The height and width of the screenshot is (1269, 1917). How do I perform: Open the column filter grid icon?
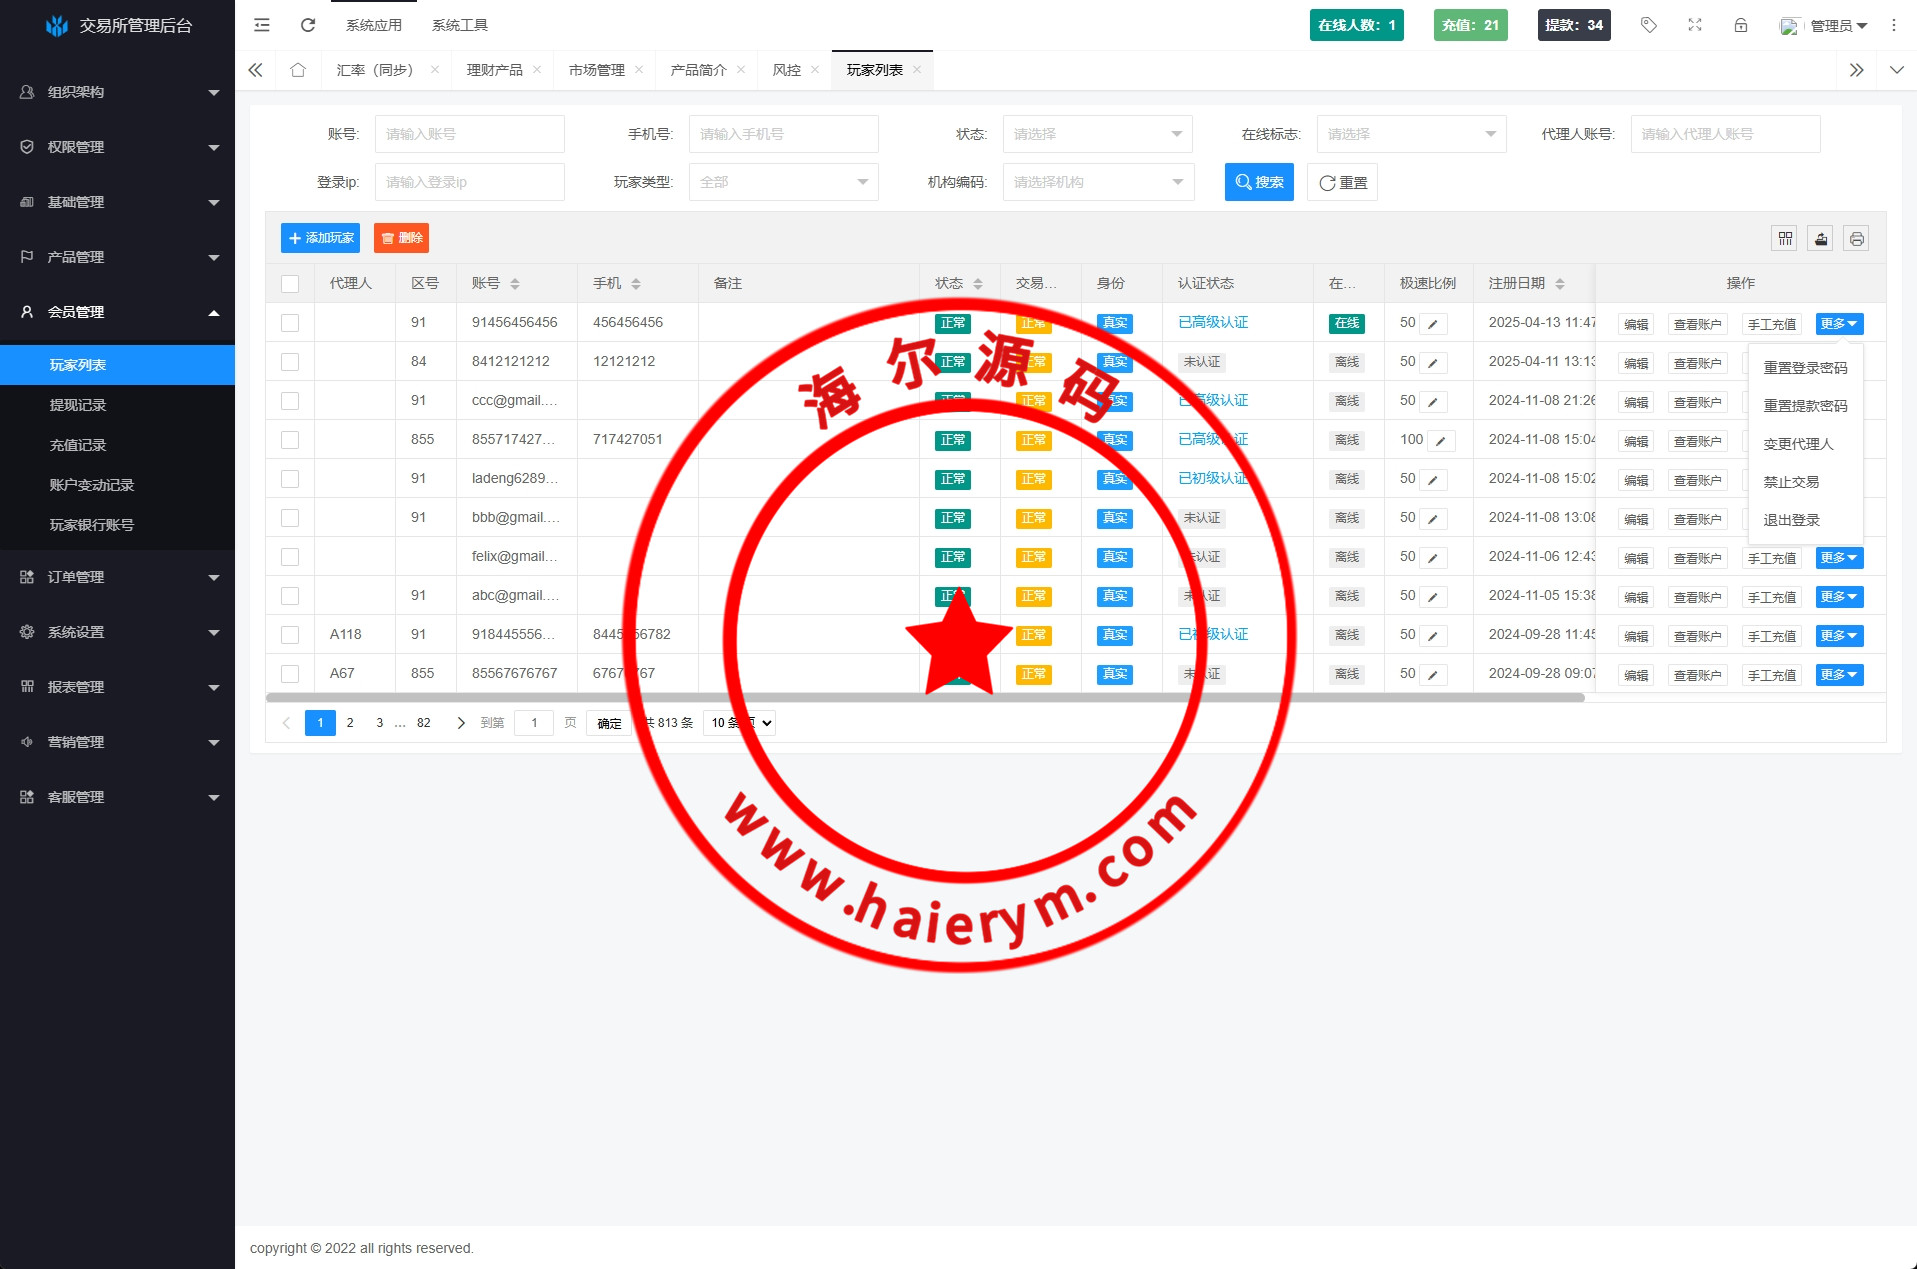point(1785,238)
